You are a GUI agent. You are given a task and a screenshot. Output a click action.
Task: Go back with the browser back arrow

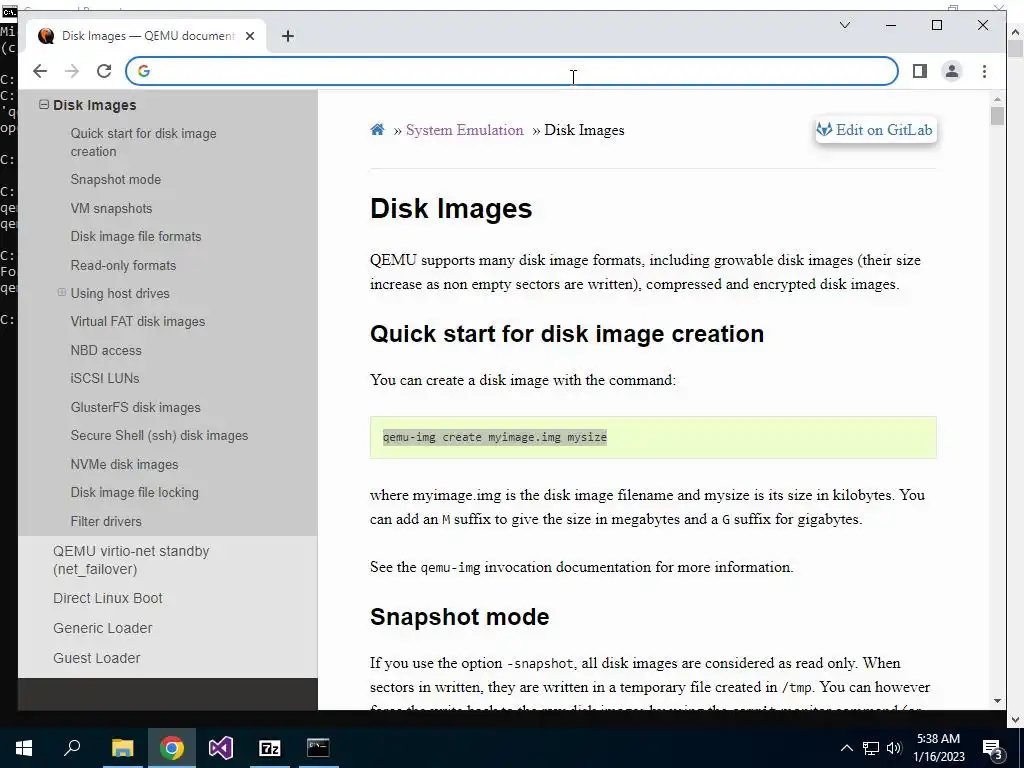40,71
